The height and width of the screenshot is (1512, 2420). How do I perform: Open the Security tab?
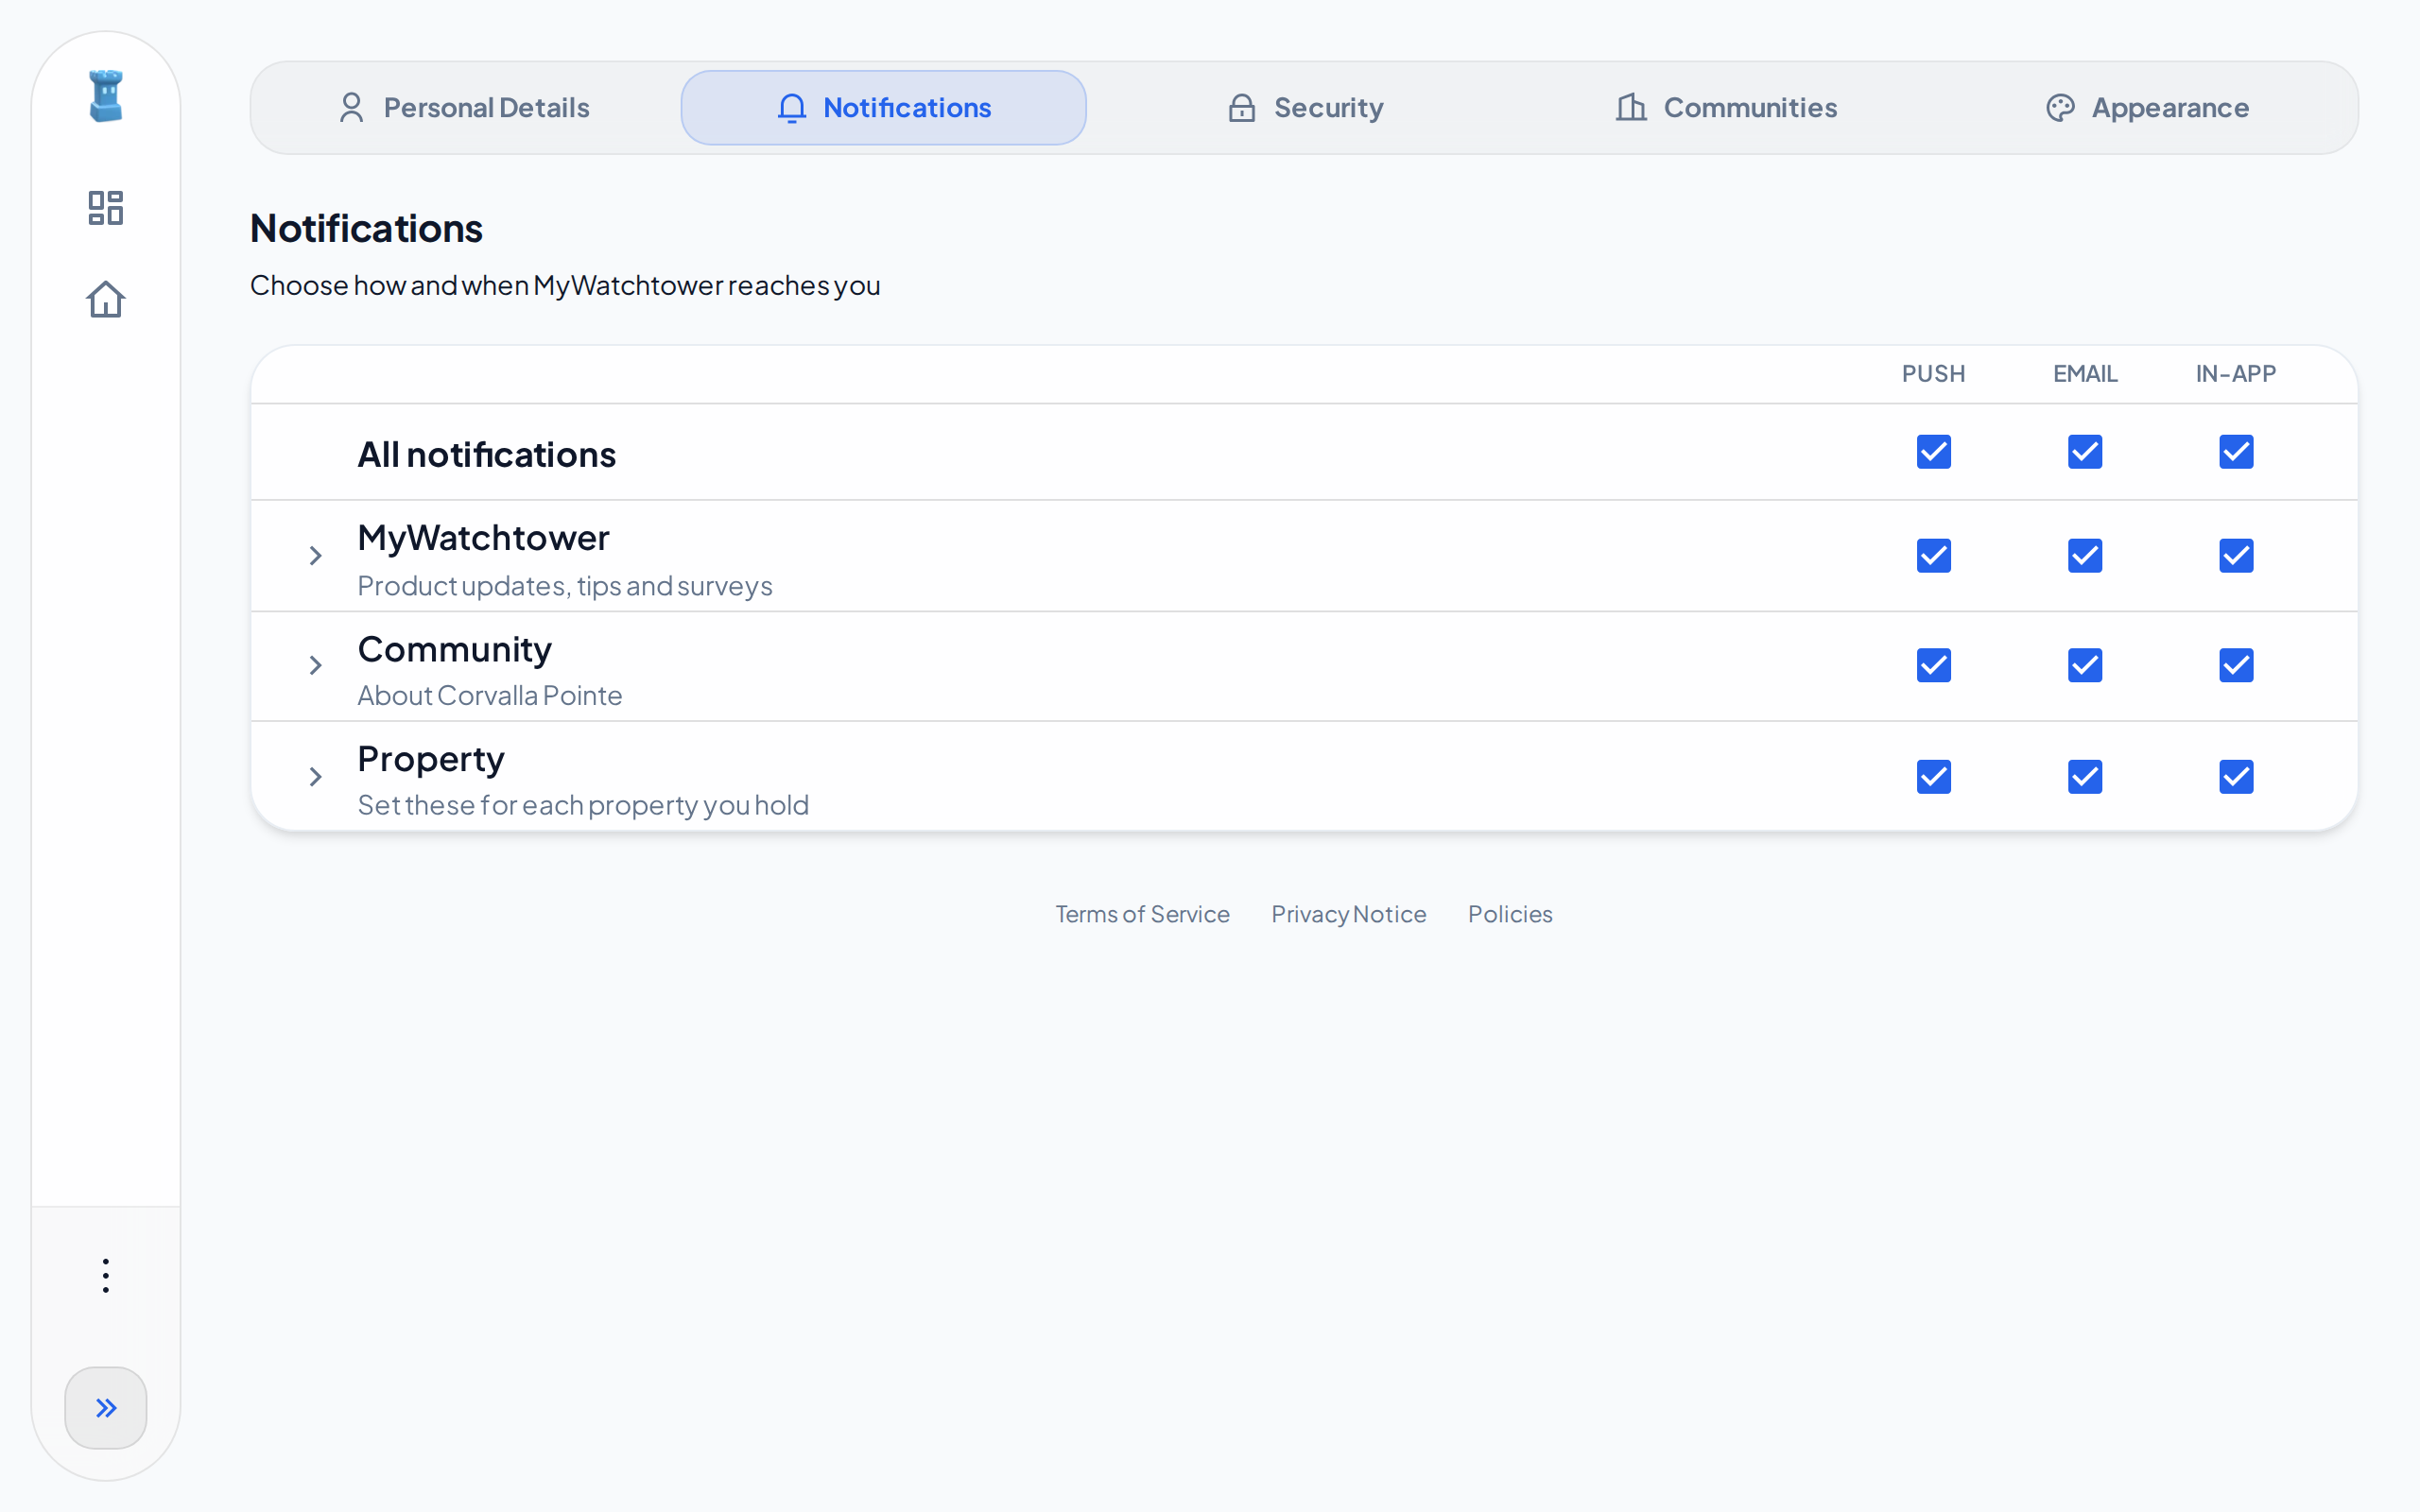click(x=1305, y=108)
